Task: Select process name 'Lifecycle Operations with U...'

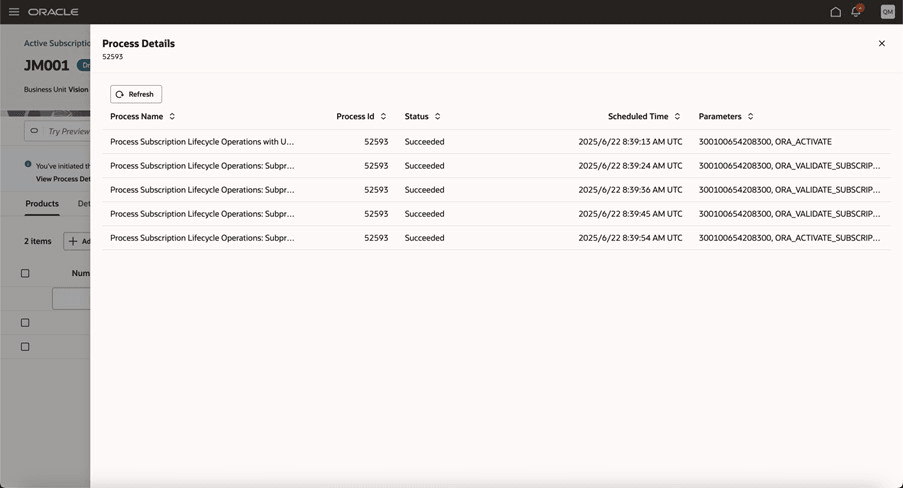Action: click(202, 142)
